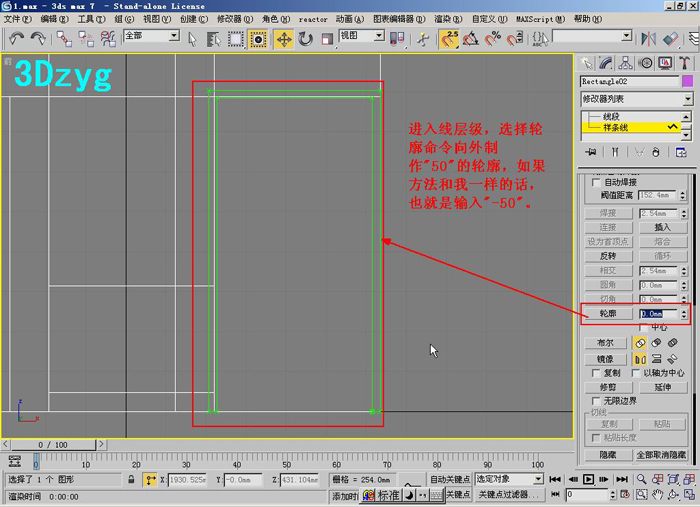This screenshot has height=507, width=700.
Task: Open the 编辑(E) menu
Action: click(x=54, y=19)
